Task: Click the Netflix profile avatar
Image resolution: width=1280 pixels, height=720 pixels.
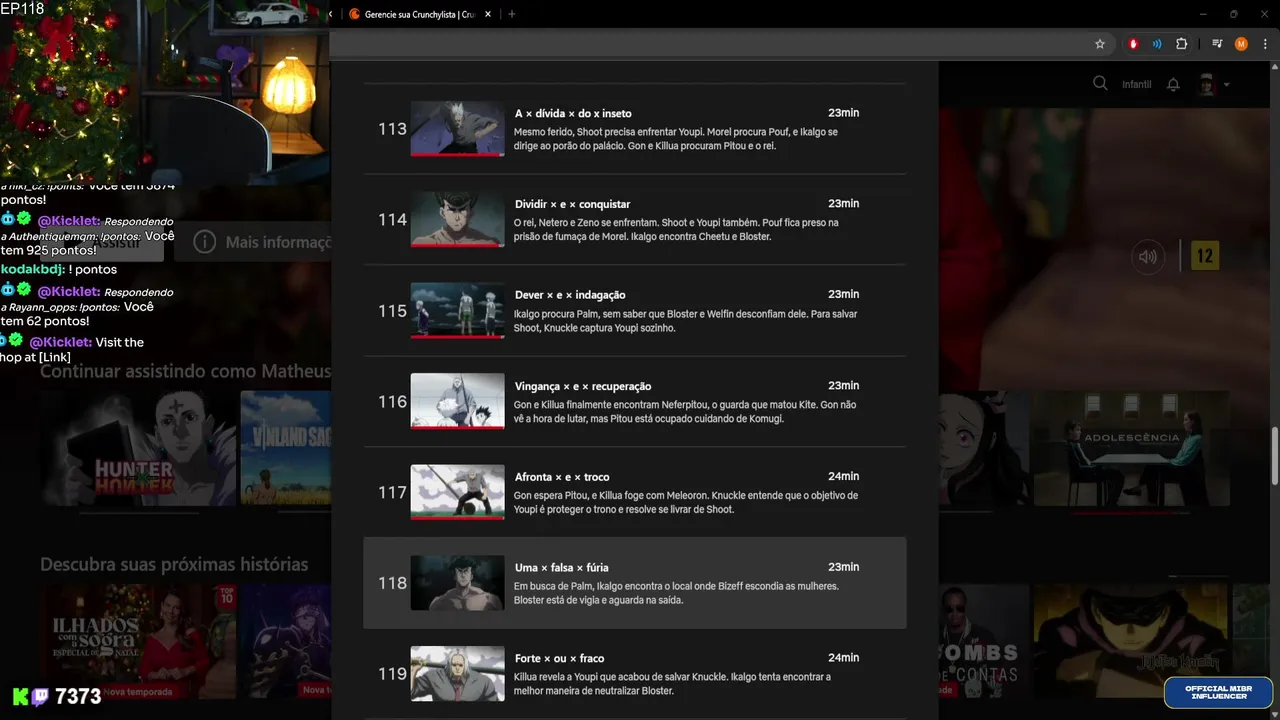Action: [x=1207, y=84]
